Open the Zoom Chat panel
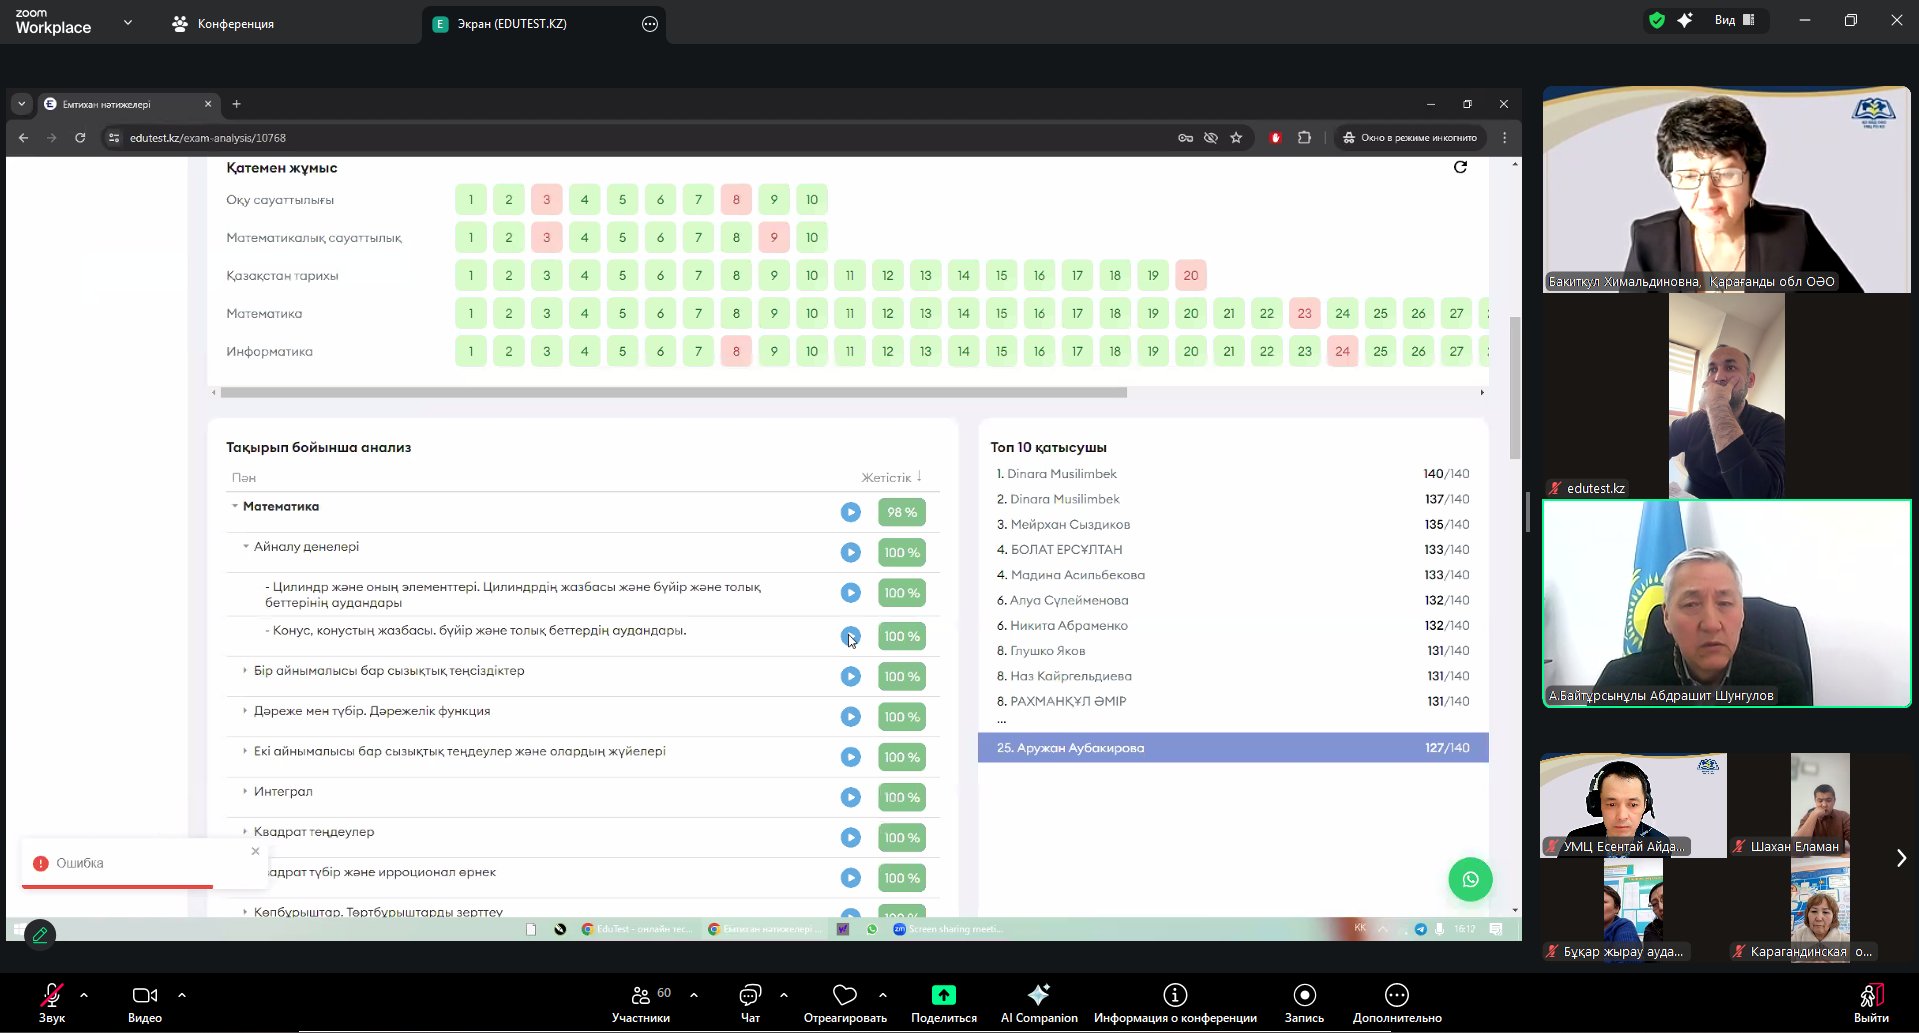Viewport: 1919px width, 1033px height. pos(750,1003)
